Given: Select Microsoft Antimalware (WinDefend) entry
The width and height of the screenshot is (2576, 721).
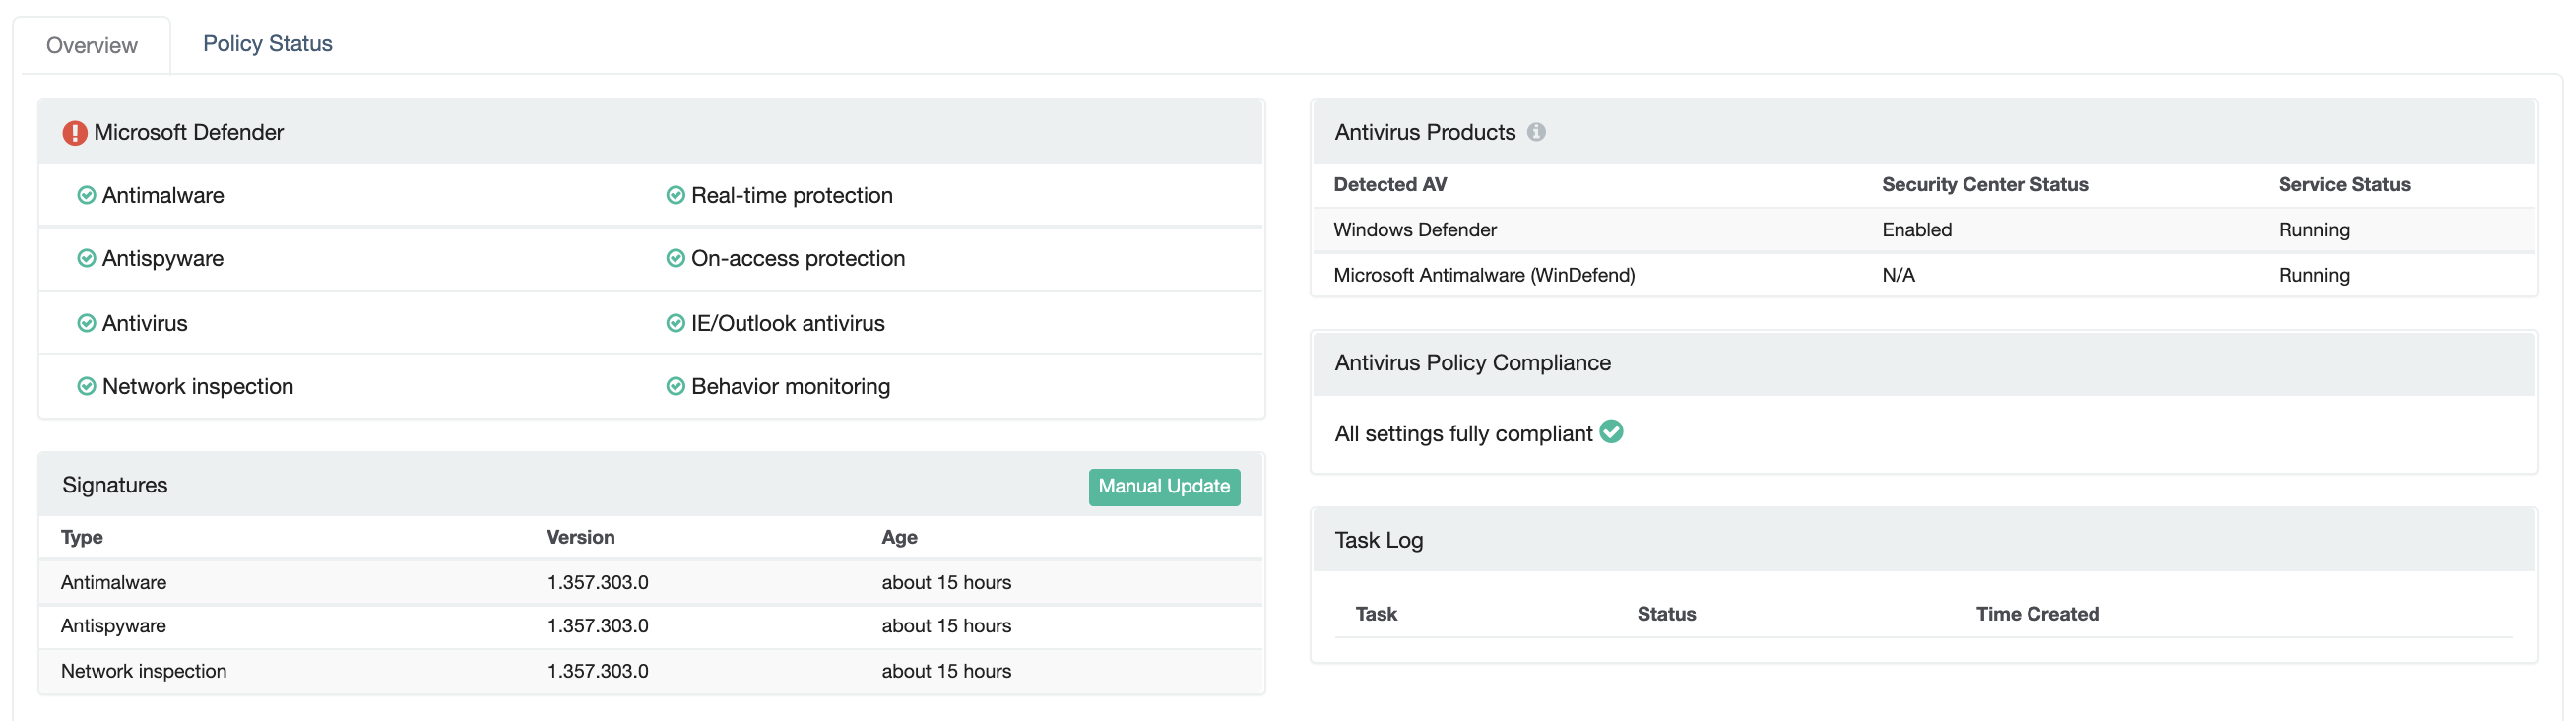Looking at the screenshot, I should [1484, 275].
